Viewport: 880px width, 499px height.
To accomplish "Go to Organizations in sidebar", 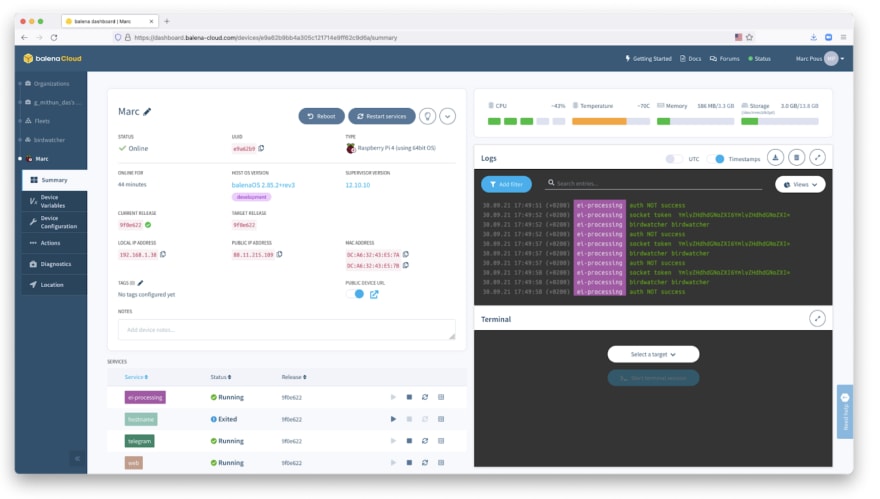I will coord(51,84).
